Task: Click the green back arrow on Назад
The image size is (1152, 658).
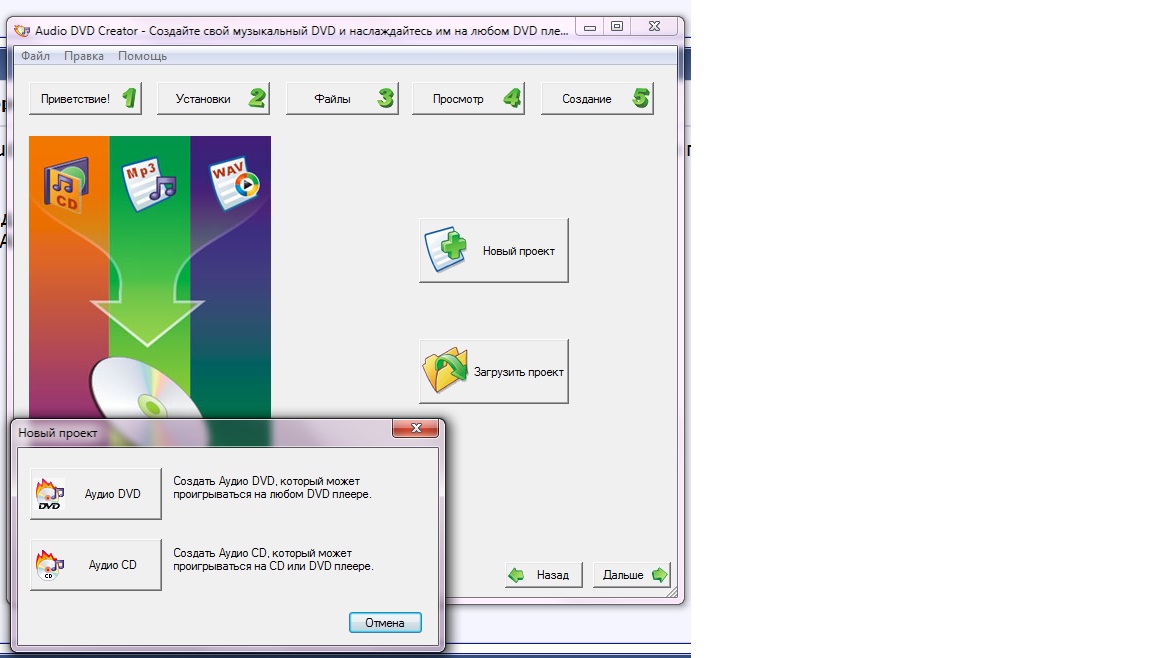Action: pyautogui.click(x=517, y=575)
